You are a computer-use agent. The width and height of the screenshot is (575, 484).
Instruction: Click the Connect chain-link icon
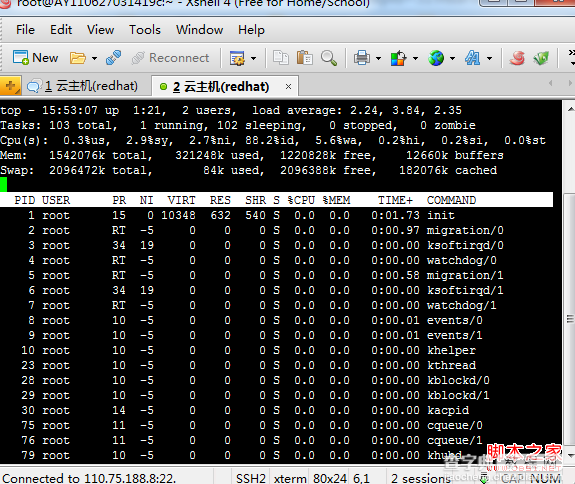(x=113, y=58)
